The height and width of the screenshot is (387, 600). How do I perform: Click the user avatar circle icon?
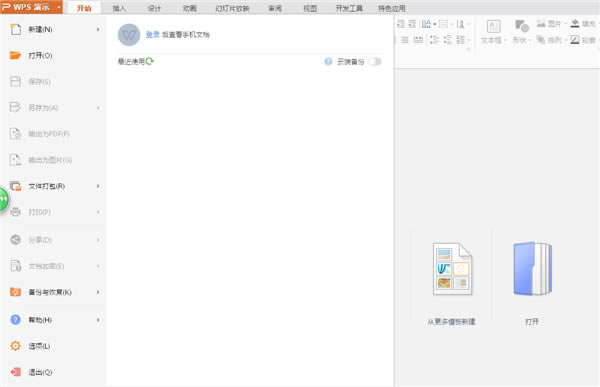(x=129, y=35)
